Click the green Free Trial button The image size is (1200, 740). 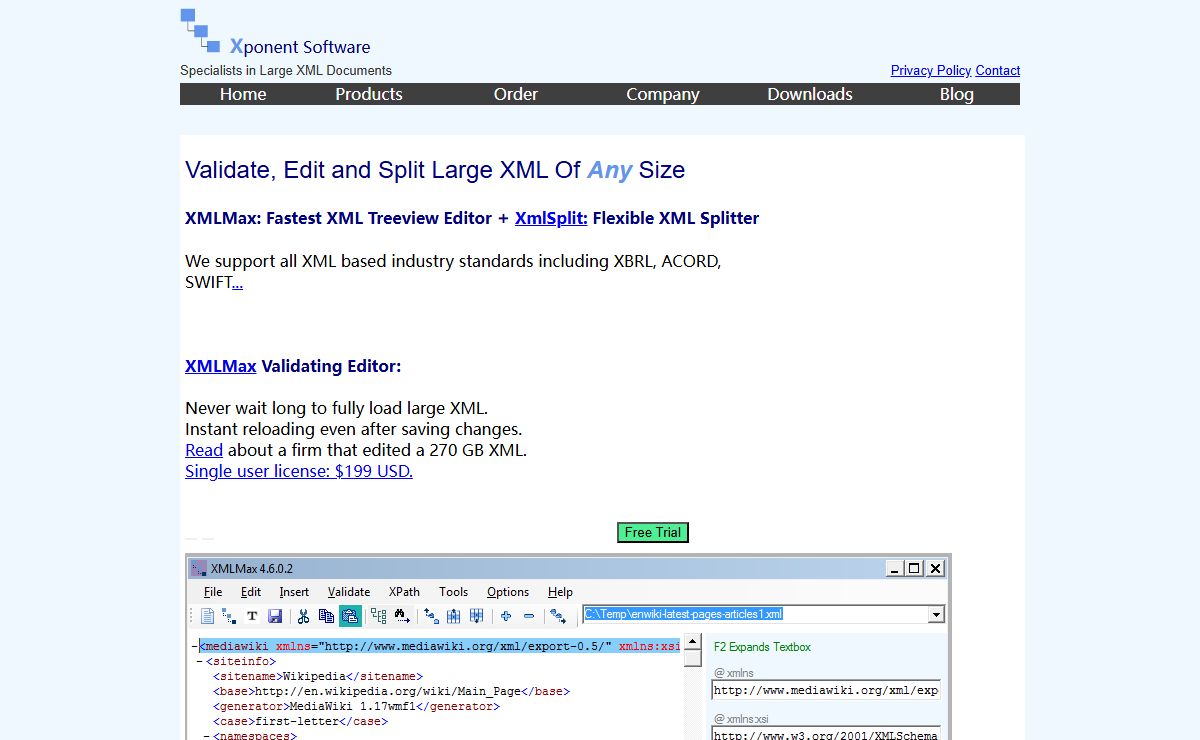pos(653,533)
